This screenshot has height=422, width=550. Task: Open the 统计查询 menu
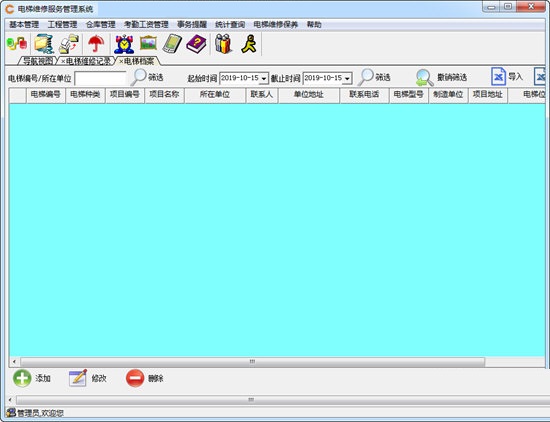point(230,25)
